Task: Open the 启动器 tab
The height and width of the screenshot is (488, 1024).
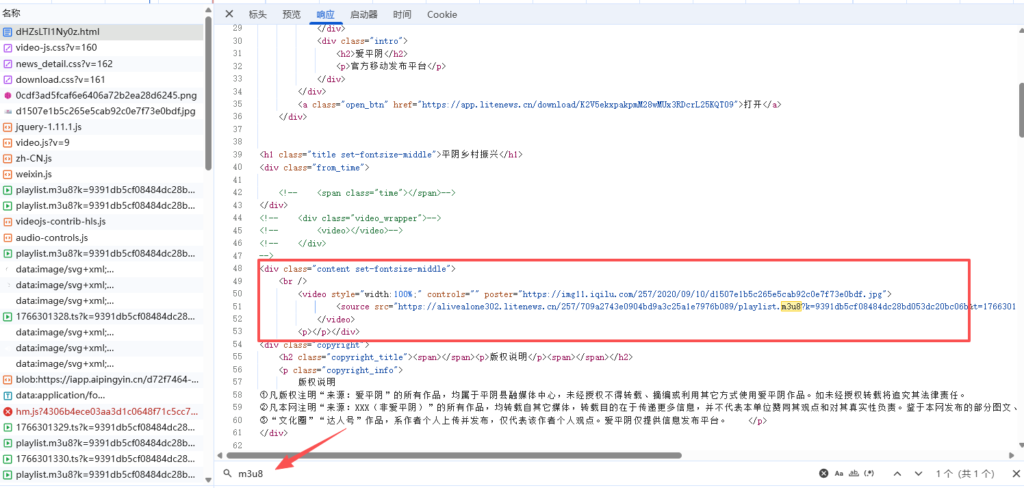Action: point(364,14)
